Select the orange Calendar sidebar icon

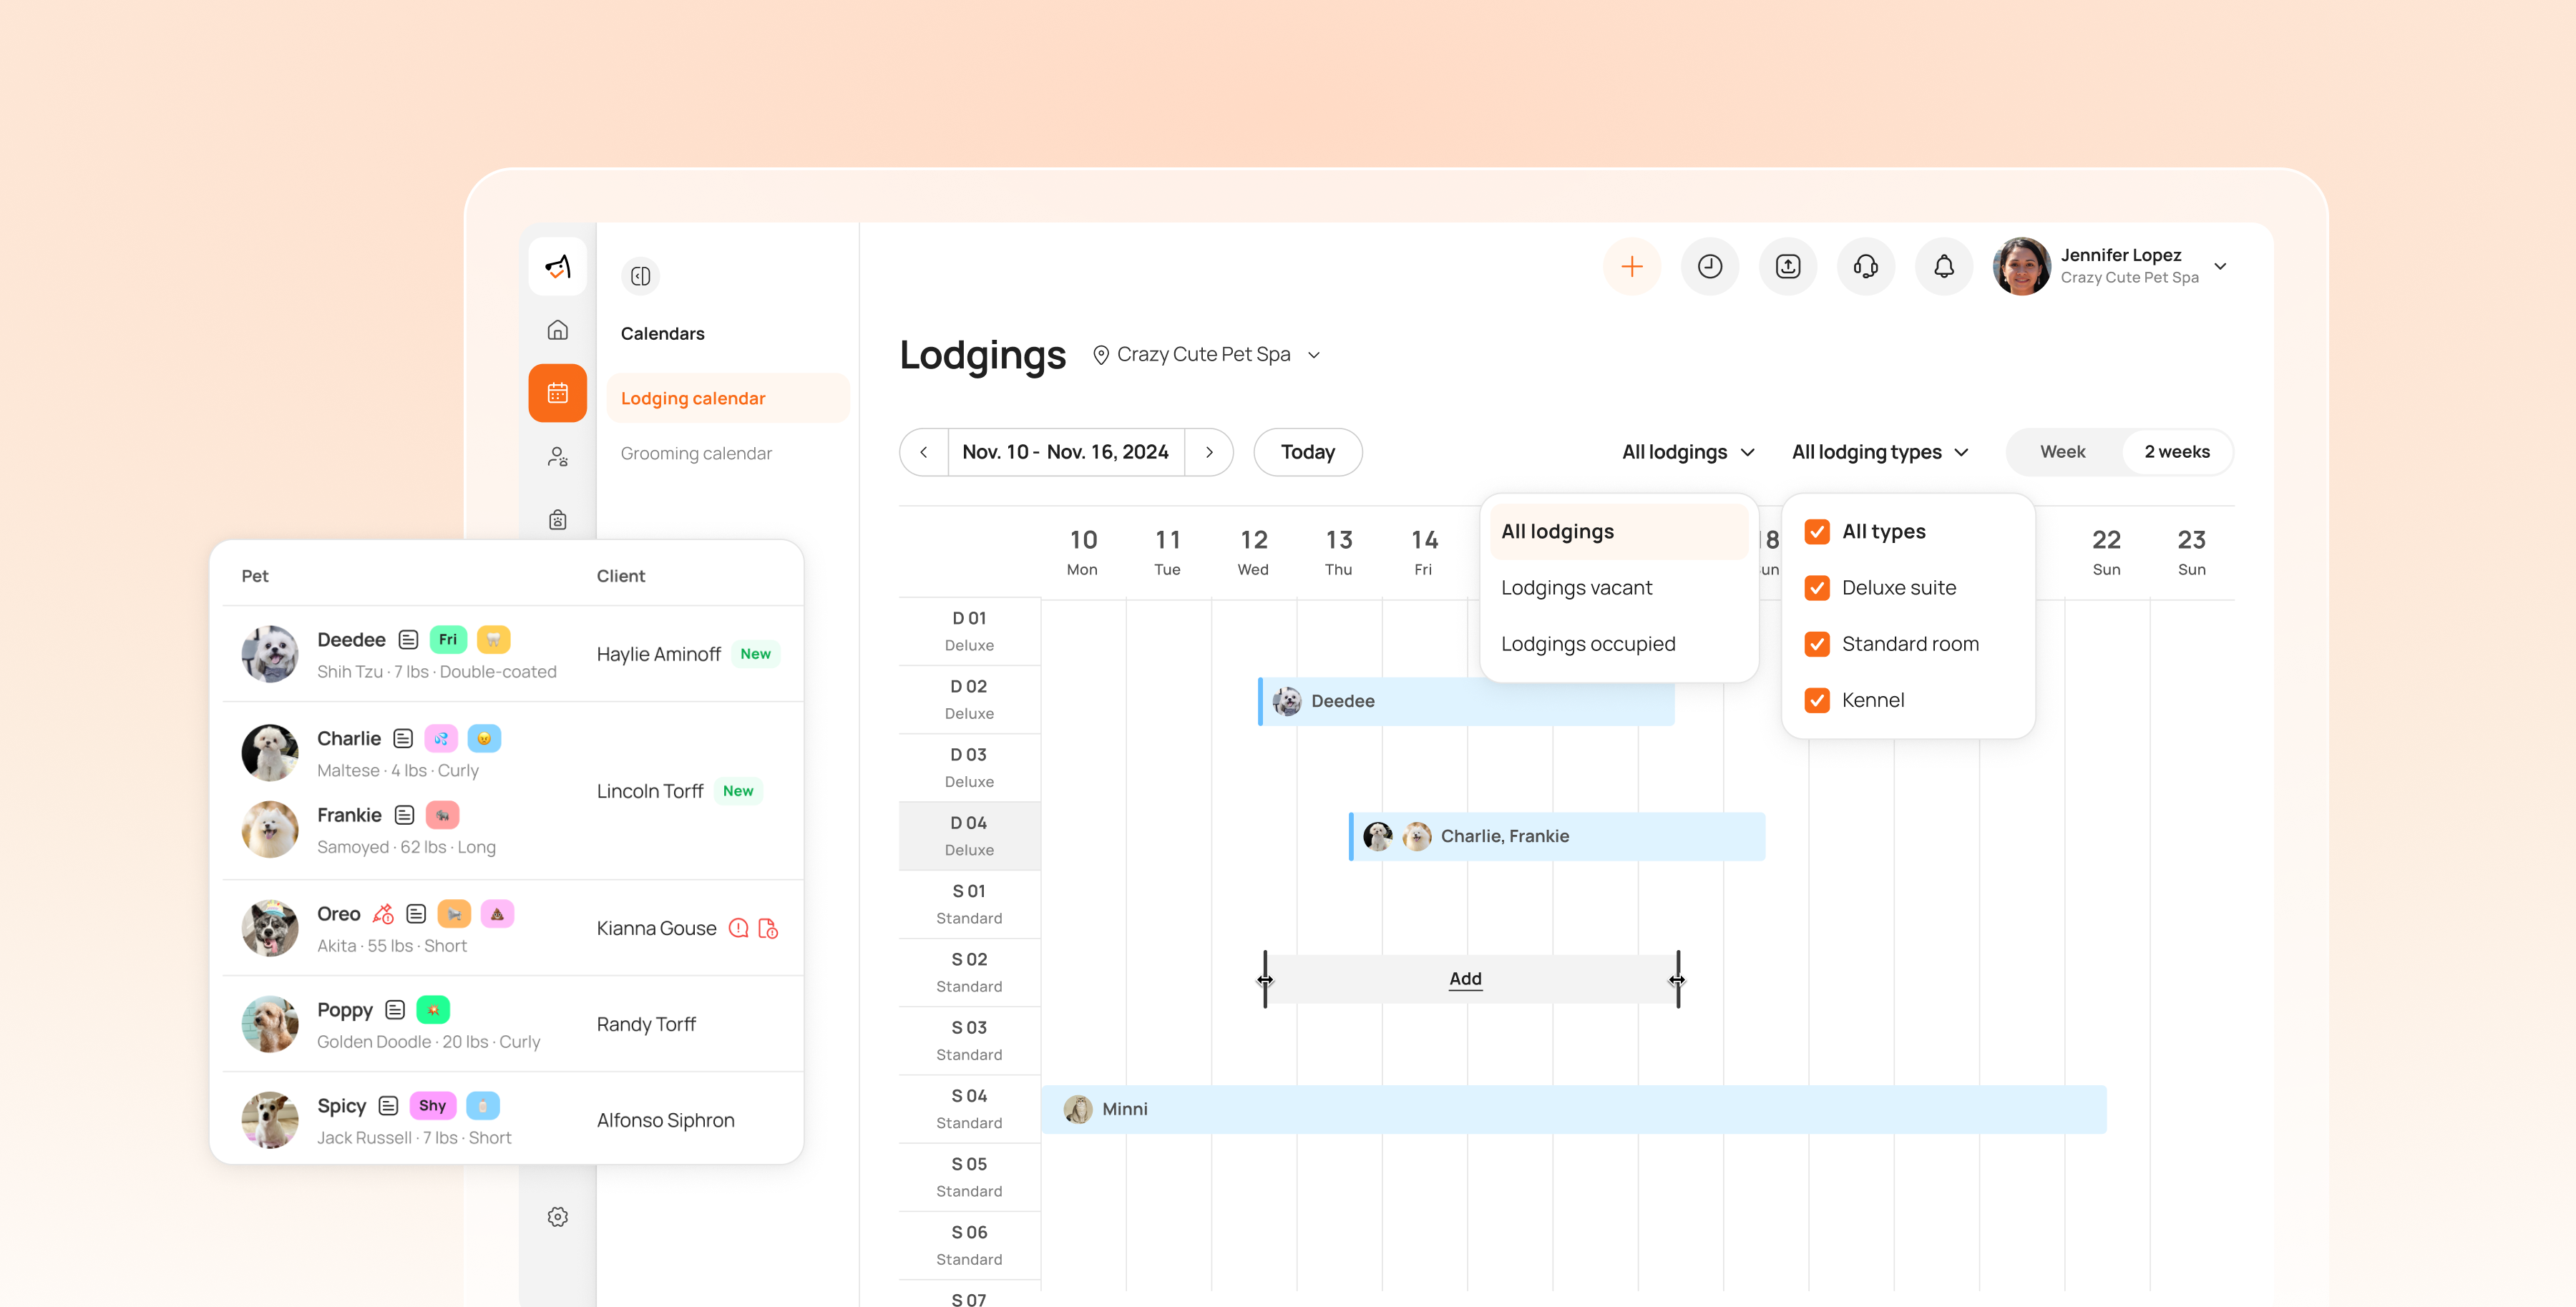(557, 393)
